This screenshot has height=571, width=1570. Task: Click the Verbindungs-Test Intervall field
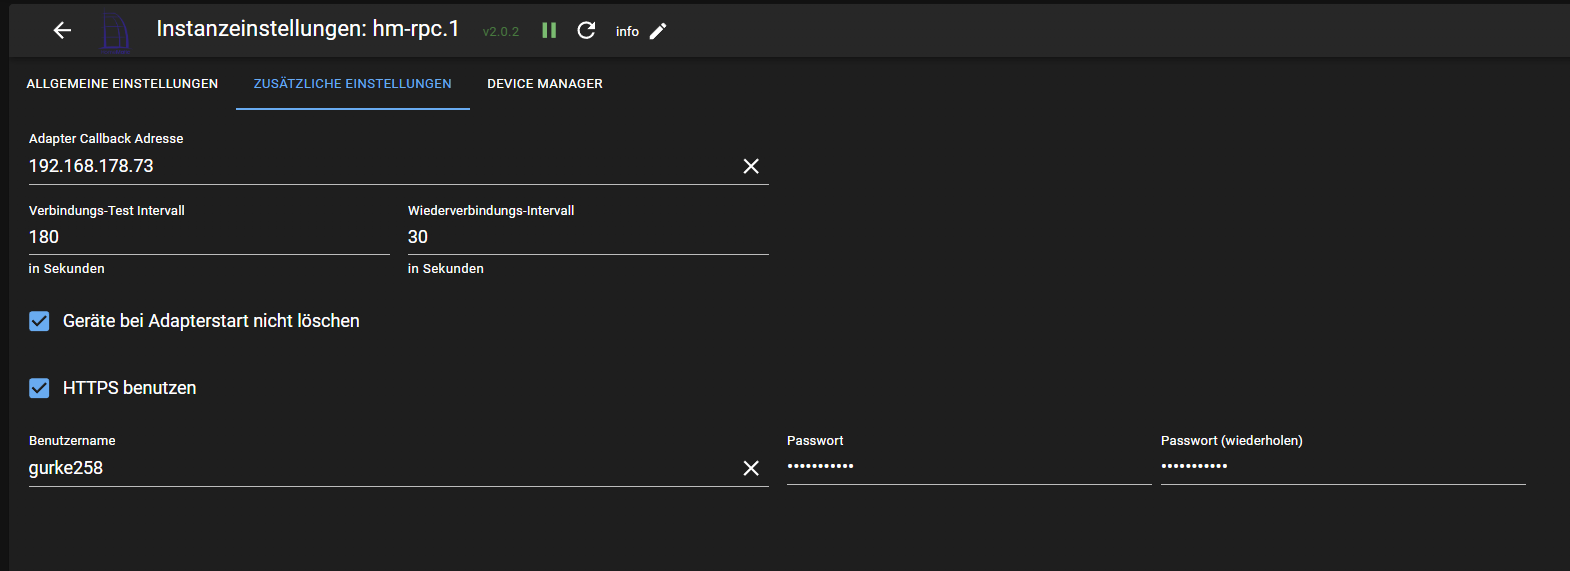pos(208,237)
